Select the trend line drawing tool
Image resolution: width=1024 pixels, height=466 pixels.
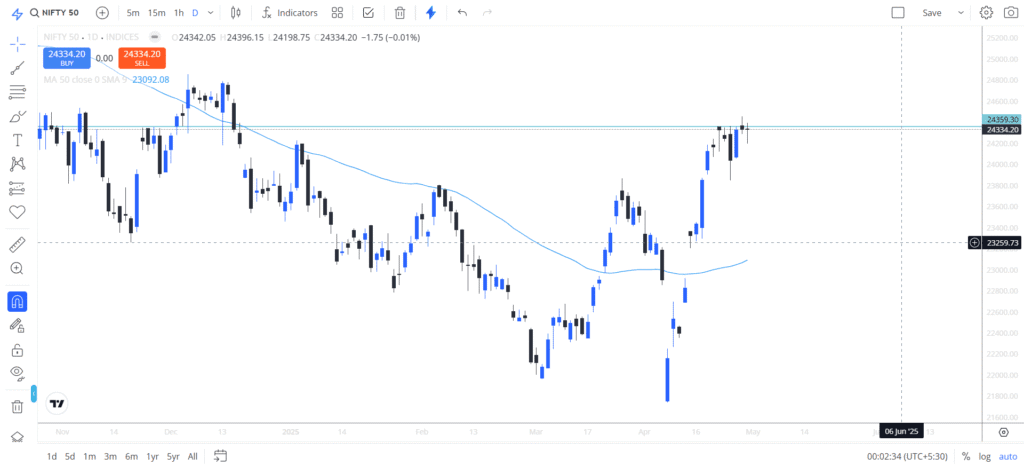[18, 68]
